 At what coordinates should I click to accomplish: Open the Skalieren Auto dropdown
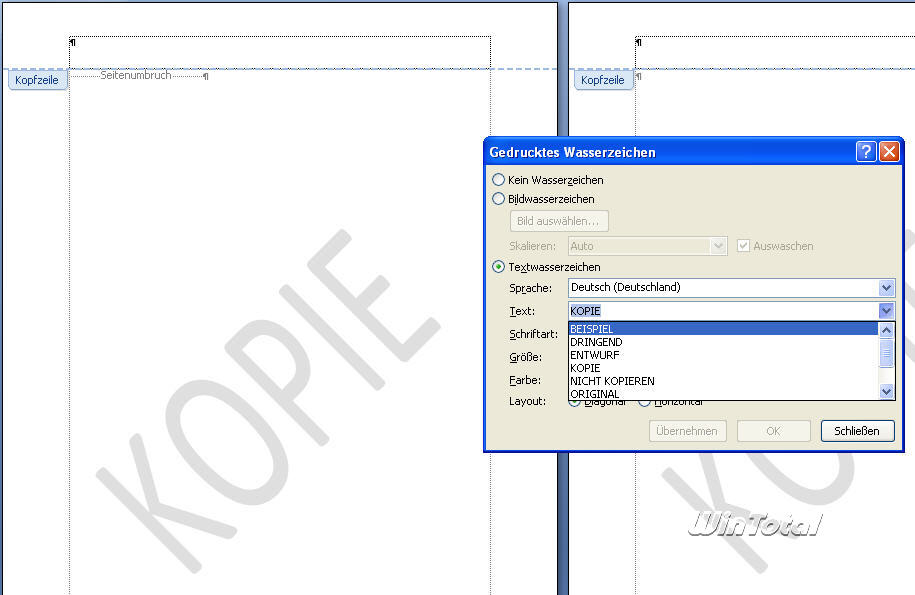pos(718,246)
